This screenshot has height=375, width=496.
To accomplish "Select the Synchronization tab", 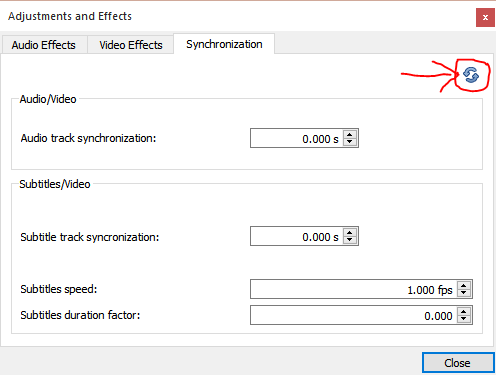I will 224,44.
